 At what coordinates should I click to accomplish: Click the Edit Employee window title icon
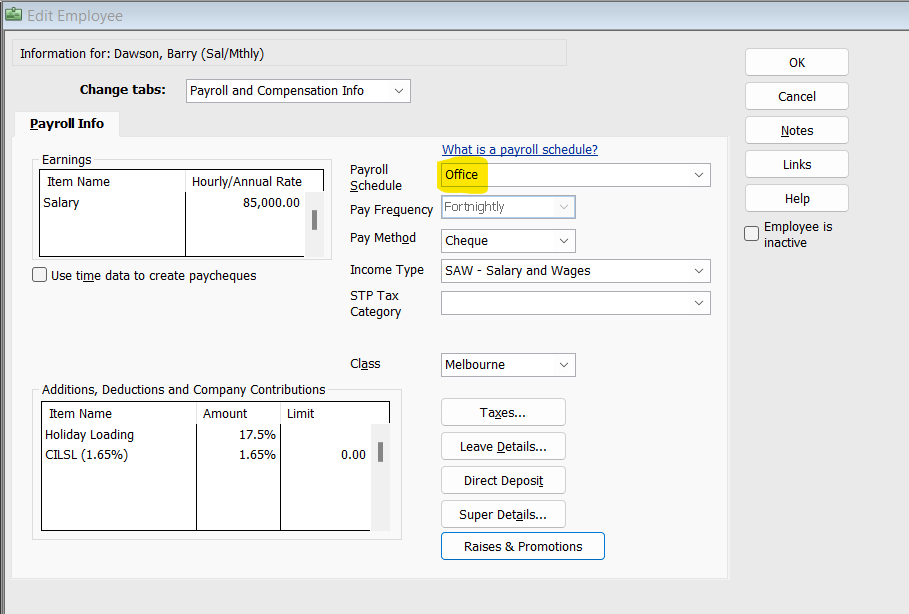[x=13, y=15]
